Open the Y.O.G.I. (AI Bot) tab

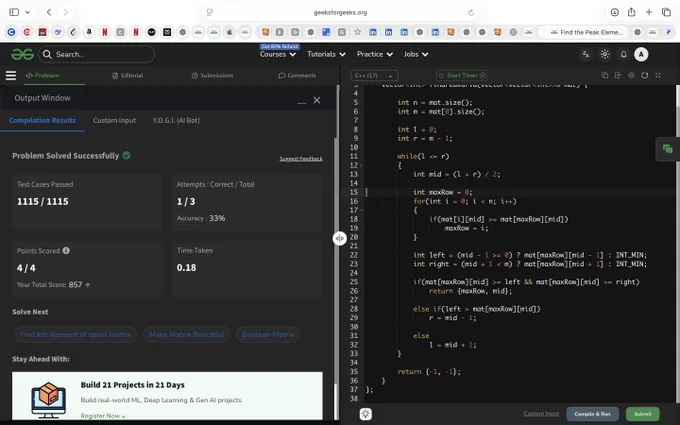click(x=176, y=121)
